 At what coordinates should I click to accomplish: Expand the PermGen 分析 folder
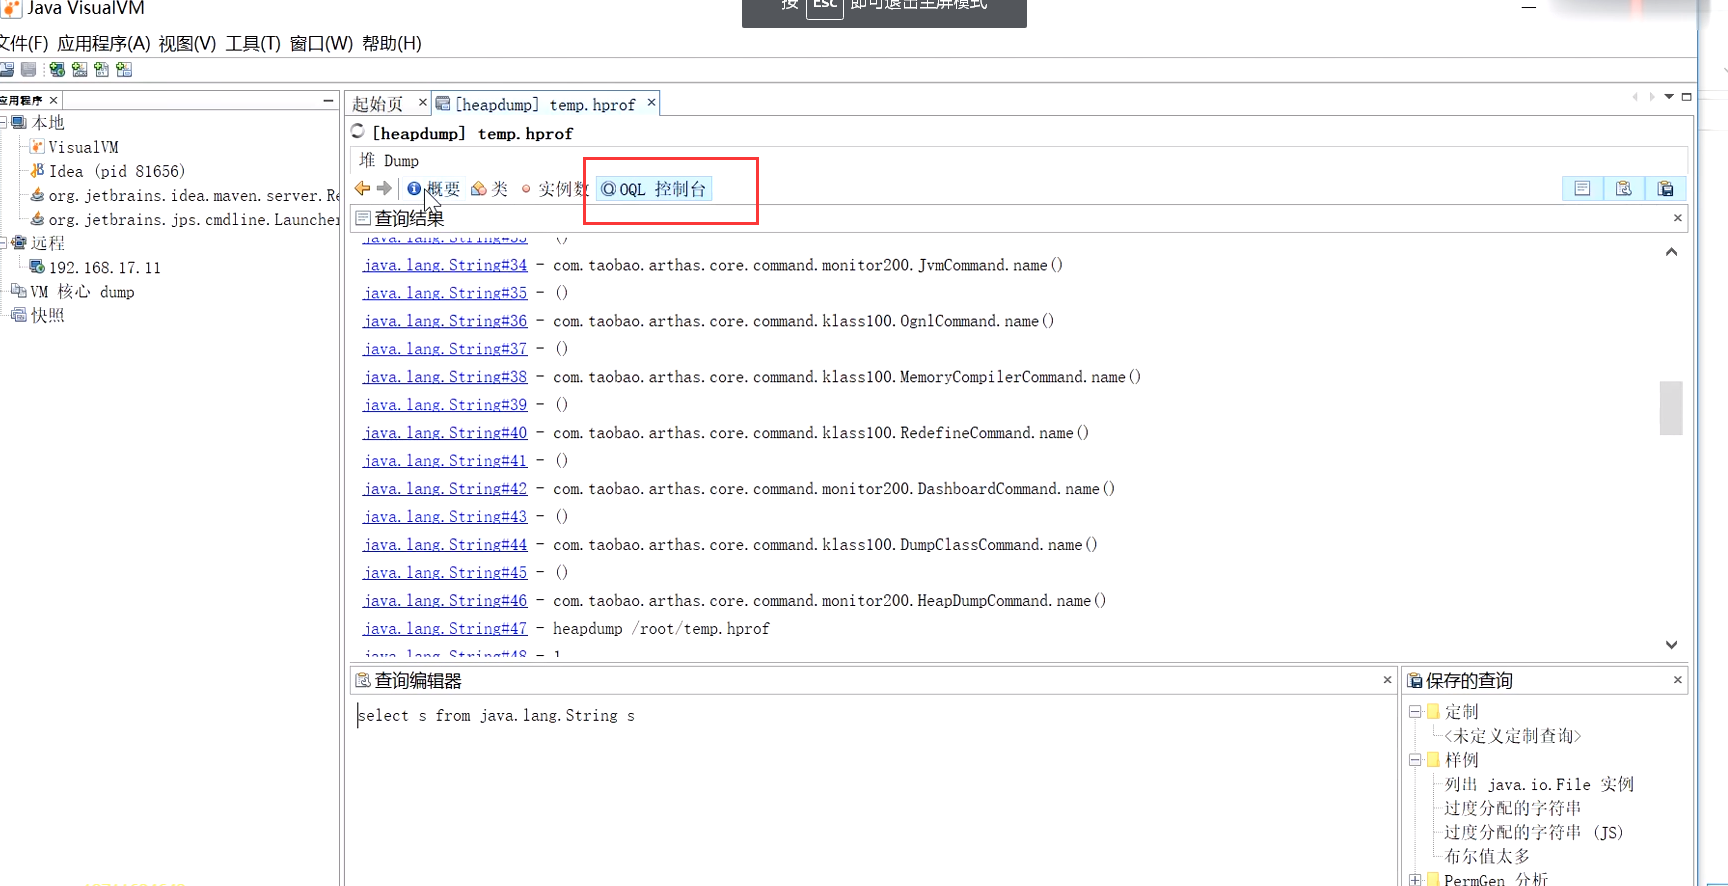1415,879
